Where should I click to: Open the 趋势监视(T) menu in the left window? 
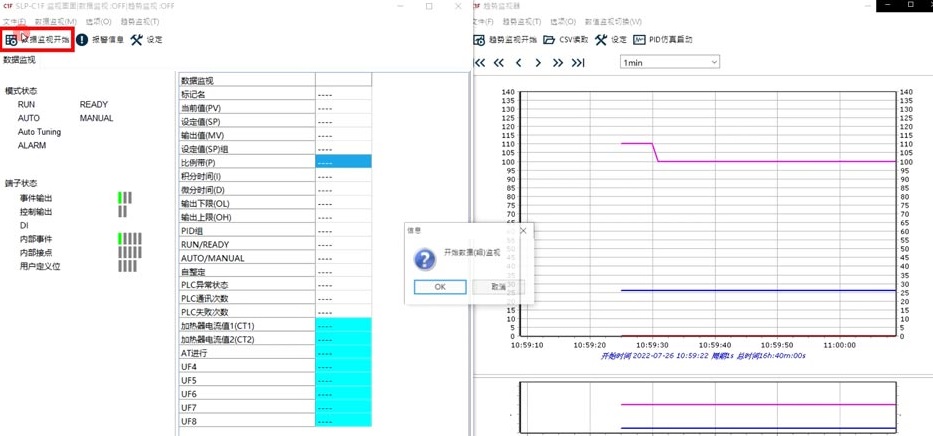click(139, 21)
